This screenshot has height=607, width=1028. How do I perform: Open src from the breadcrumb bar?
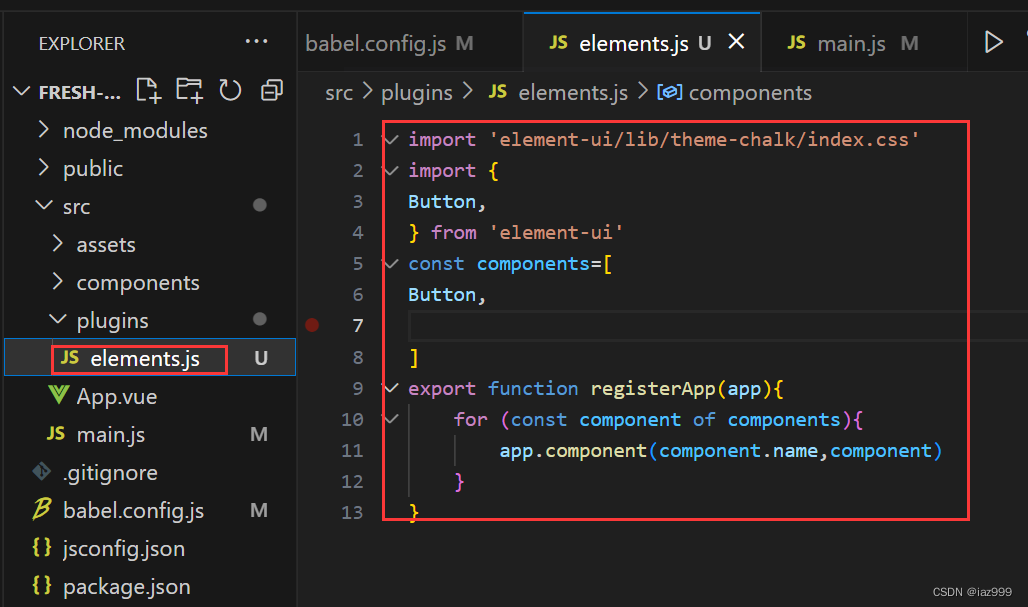click(x=339, y=92)
